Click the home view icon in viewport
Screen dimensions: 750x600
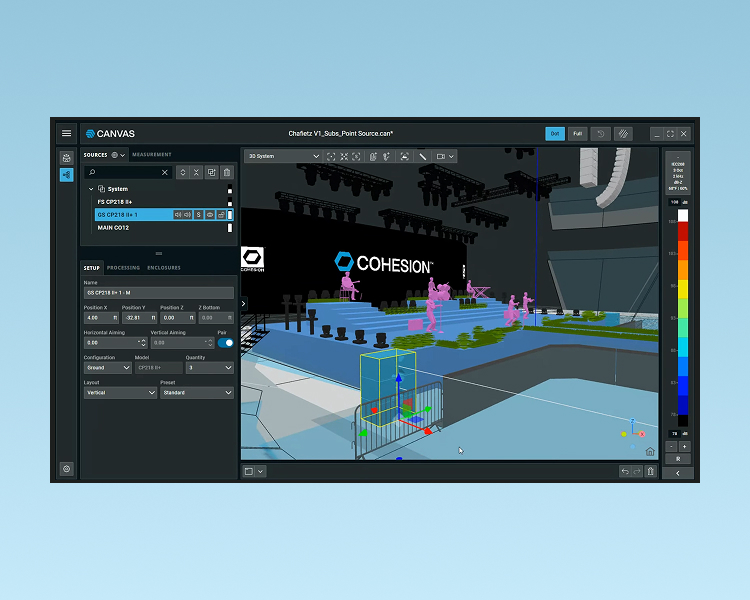pos(650,451)
